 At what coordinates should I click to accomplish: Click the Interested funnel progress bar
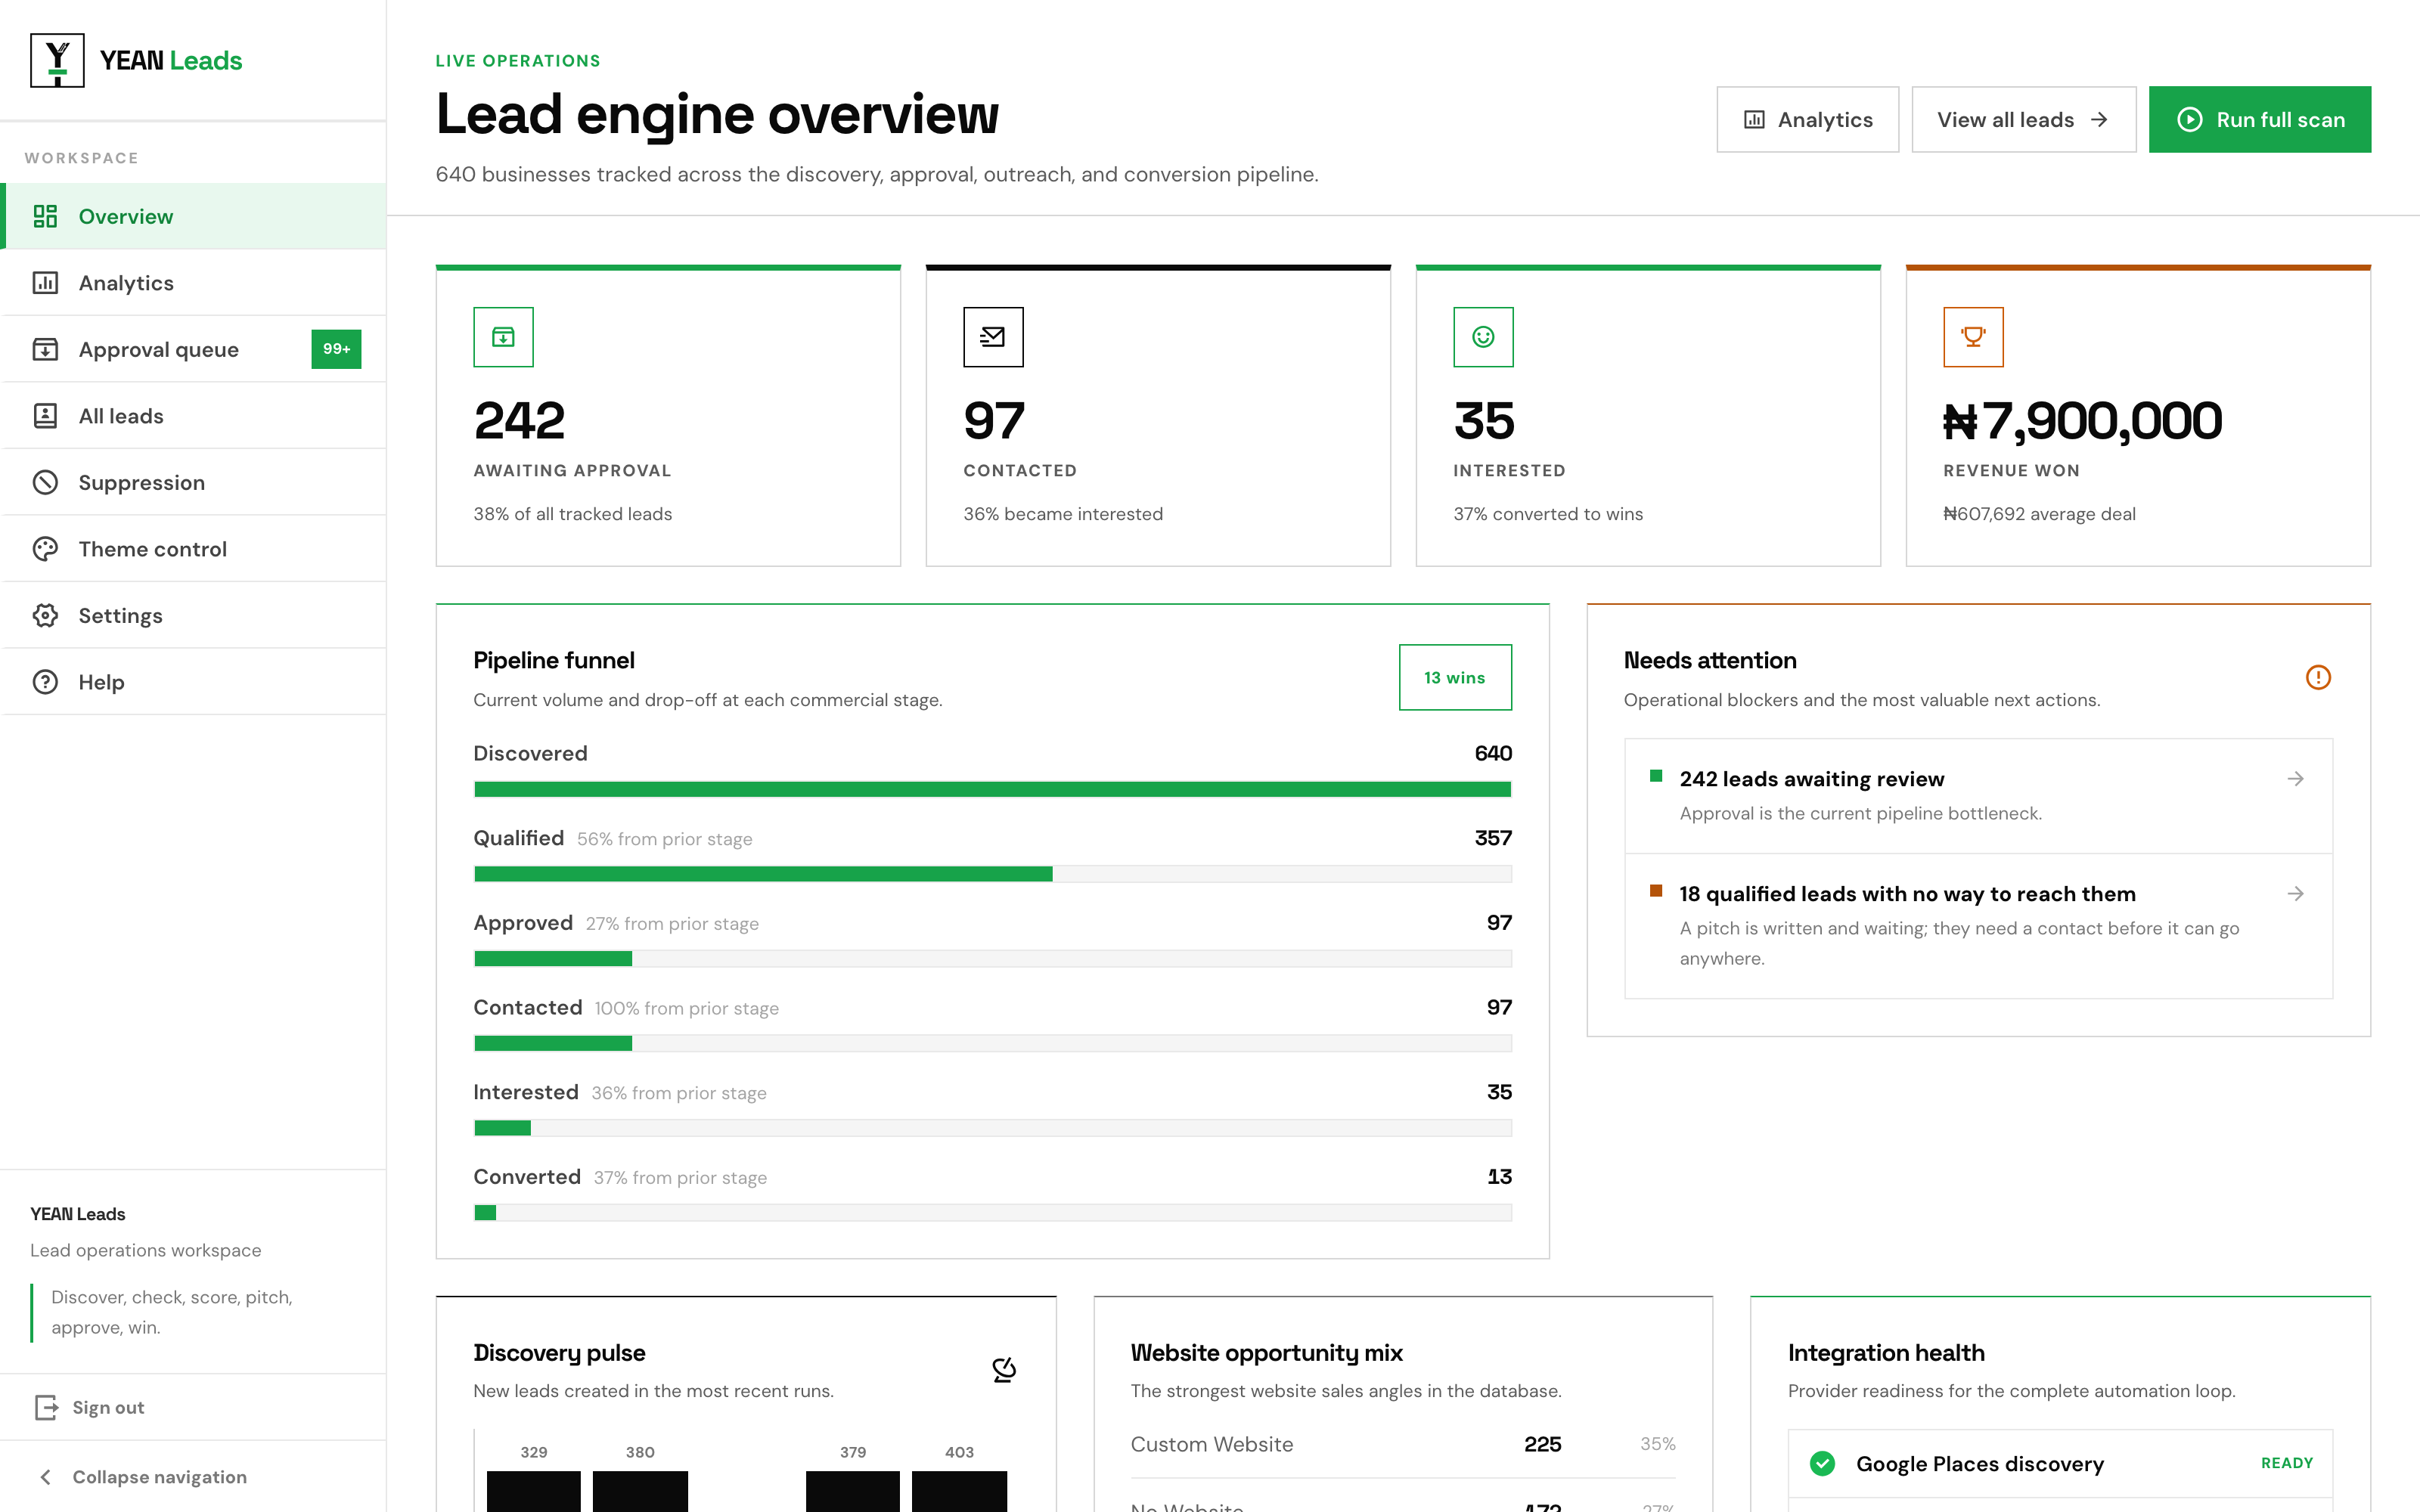pos(992,1128)
